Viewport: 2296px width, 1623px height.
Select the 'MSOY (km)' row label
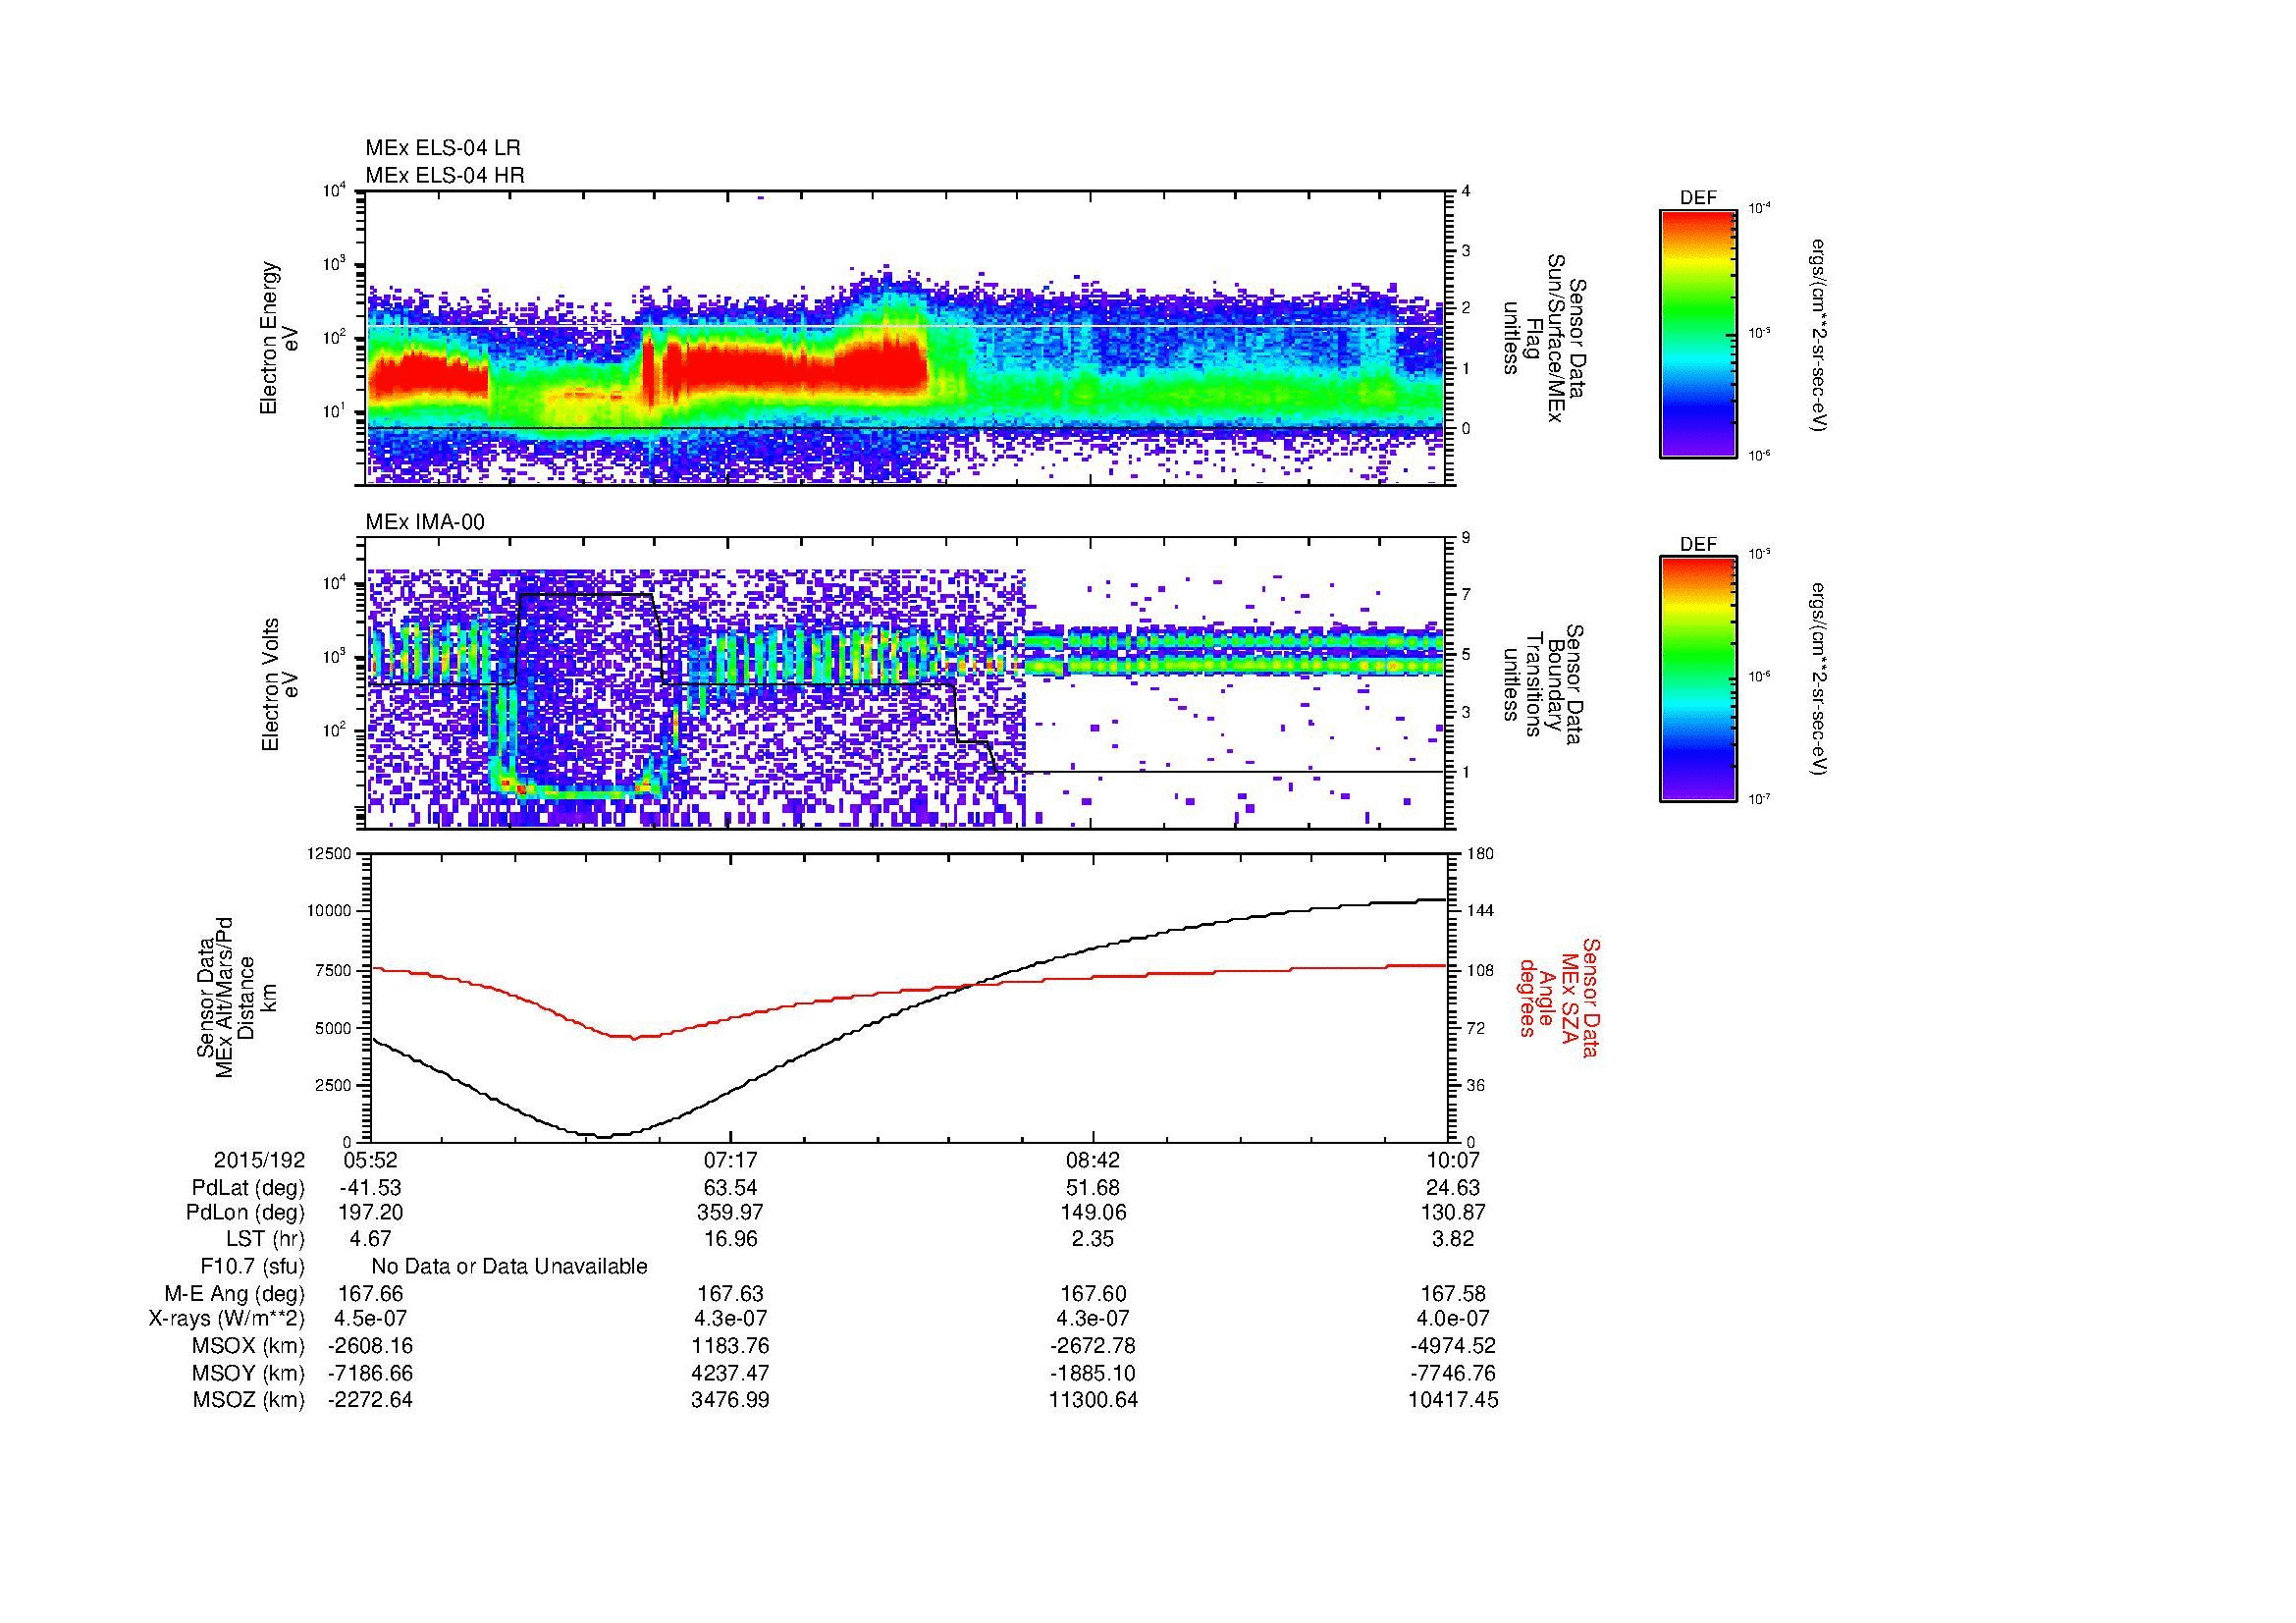248,1373
